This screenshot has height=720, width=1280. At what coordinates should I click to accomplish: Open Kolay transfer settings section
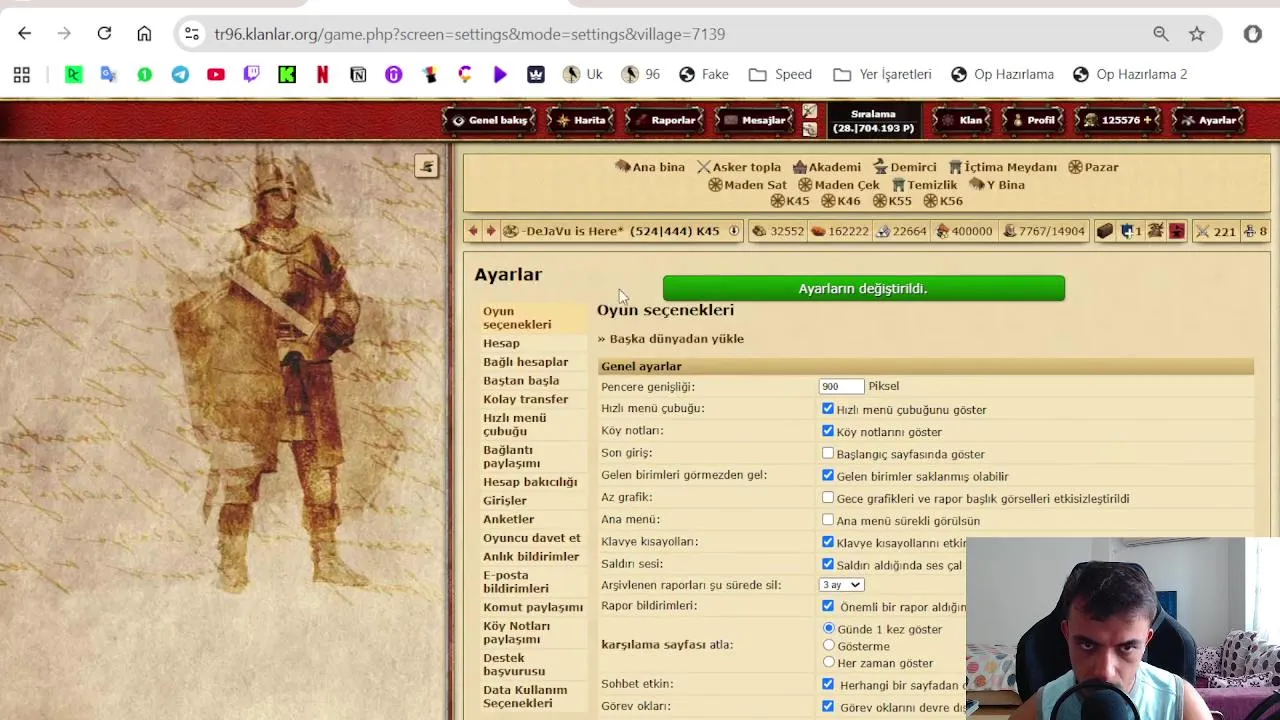pyautogui.click(x=525, y=399)
